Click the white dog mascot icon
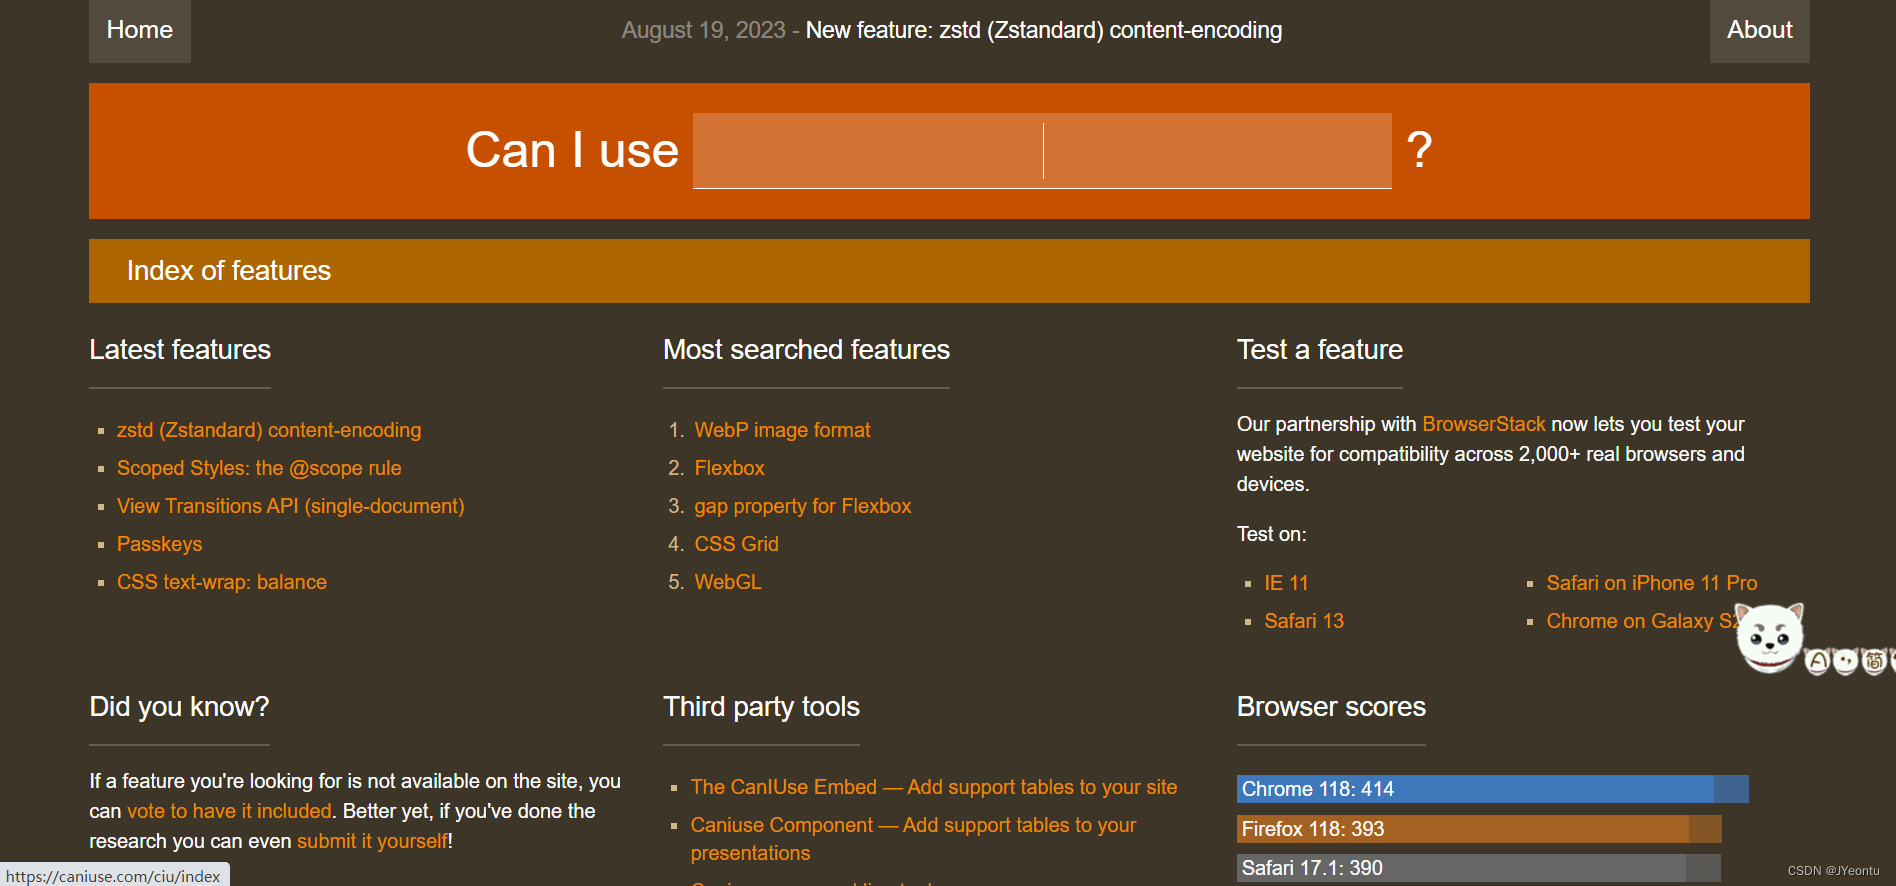The height and width of the screenshot is (886, 1896). (1769, 638)
